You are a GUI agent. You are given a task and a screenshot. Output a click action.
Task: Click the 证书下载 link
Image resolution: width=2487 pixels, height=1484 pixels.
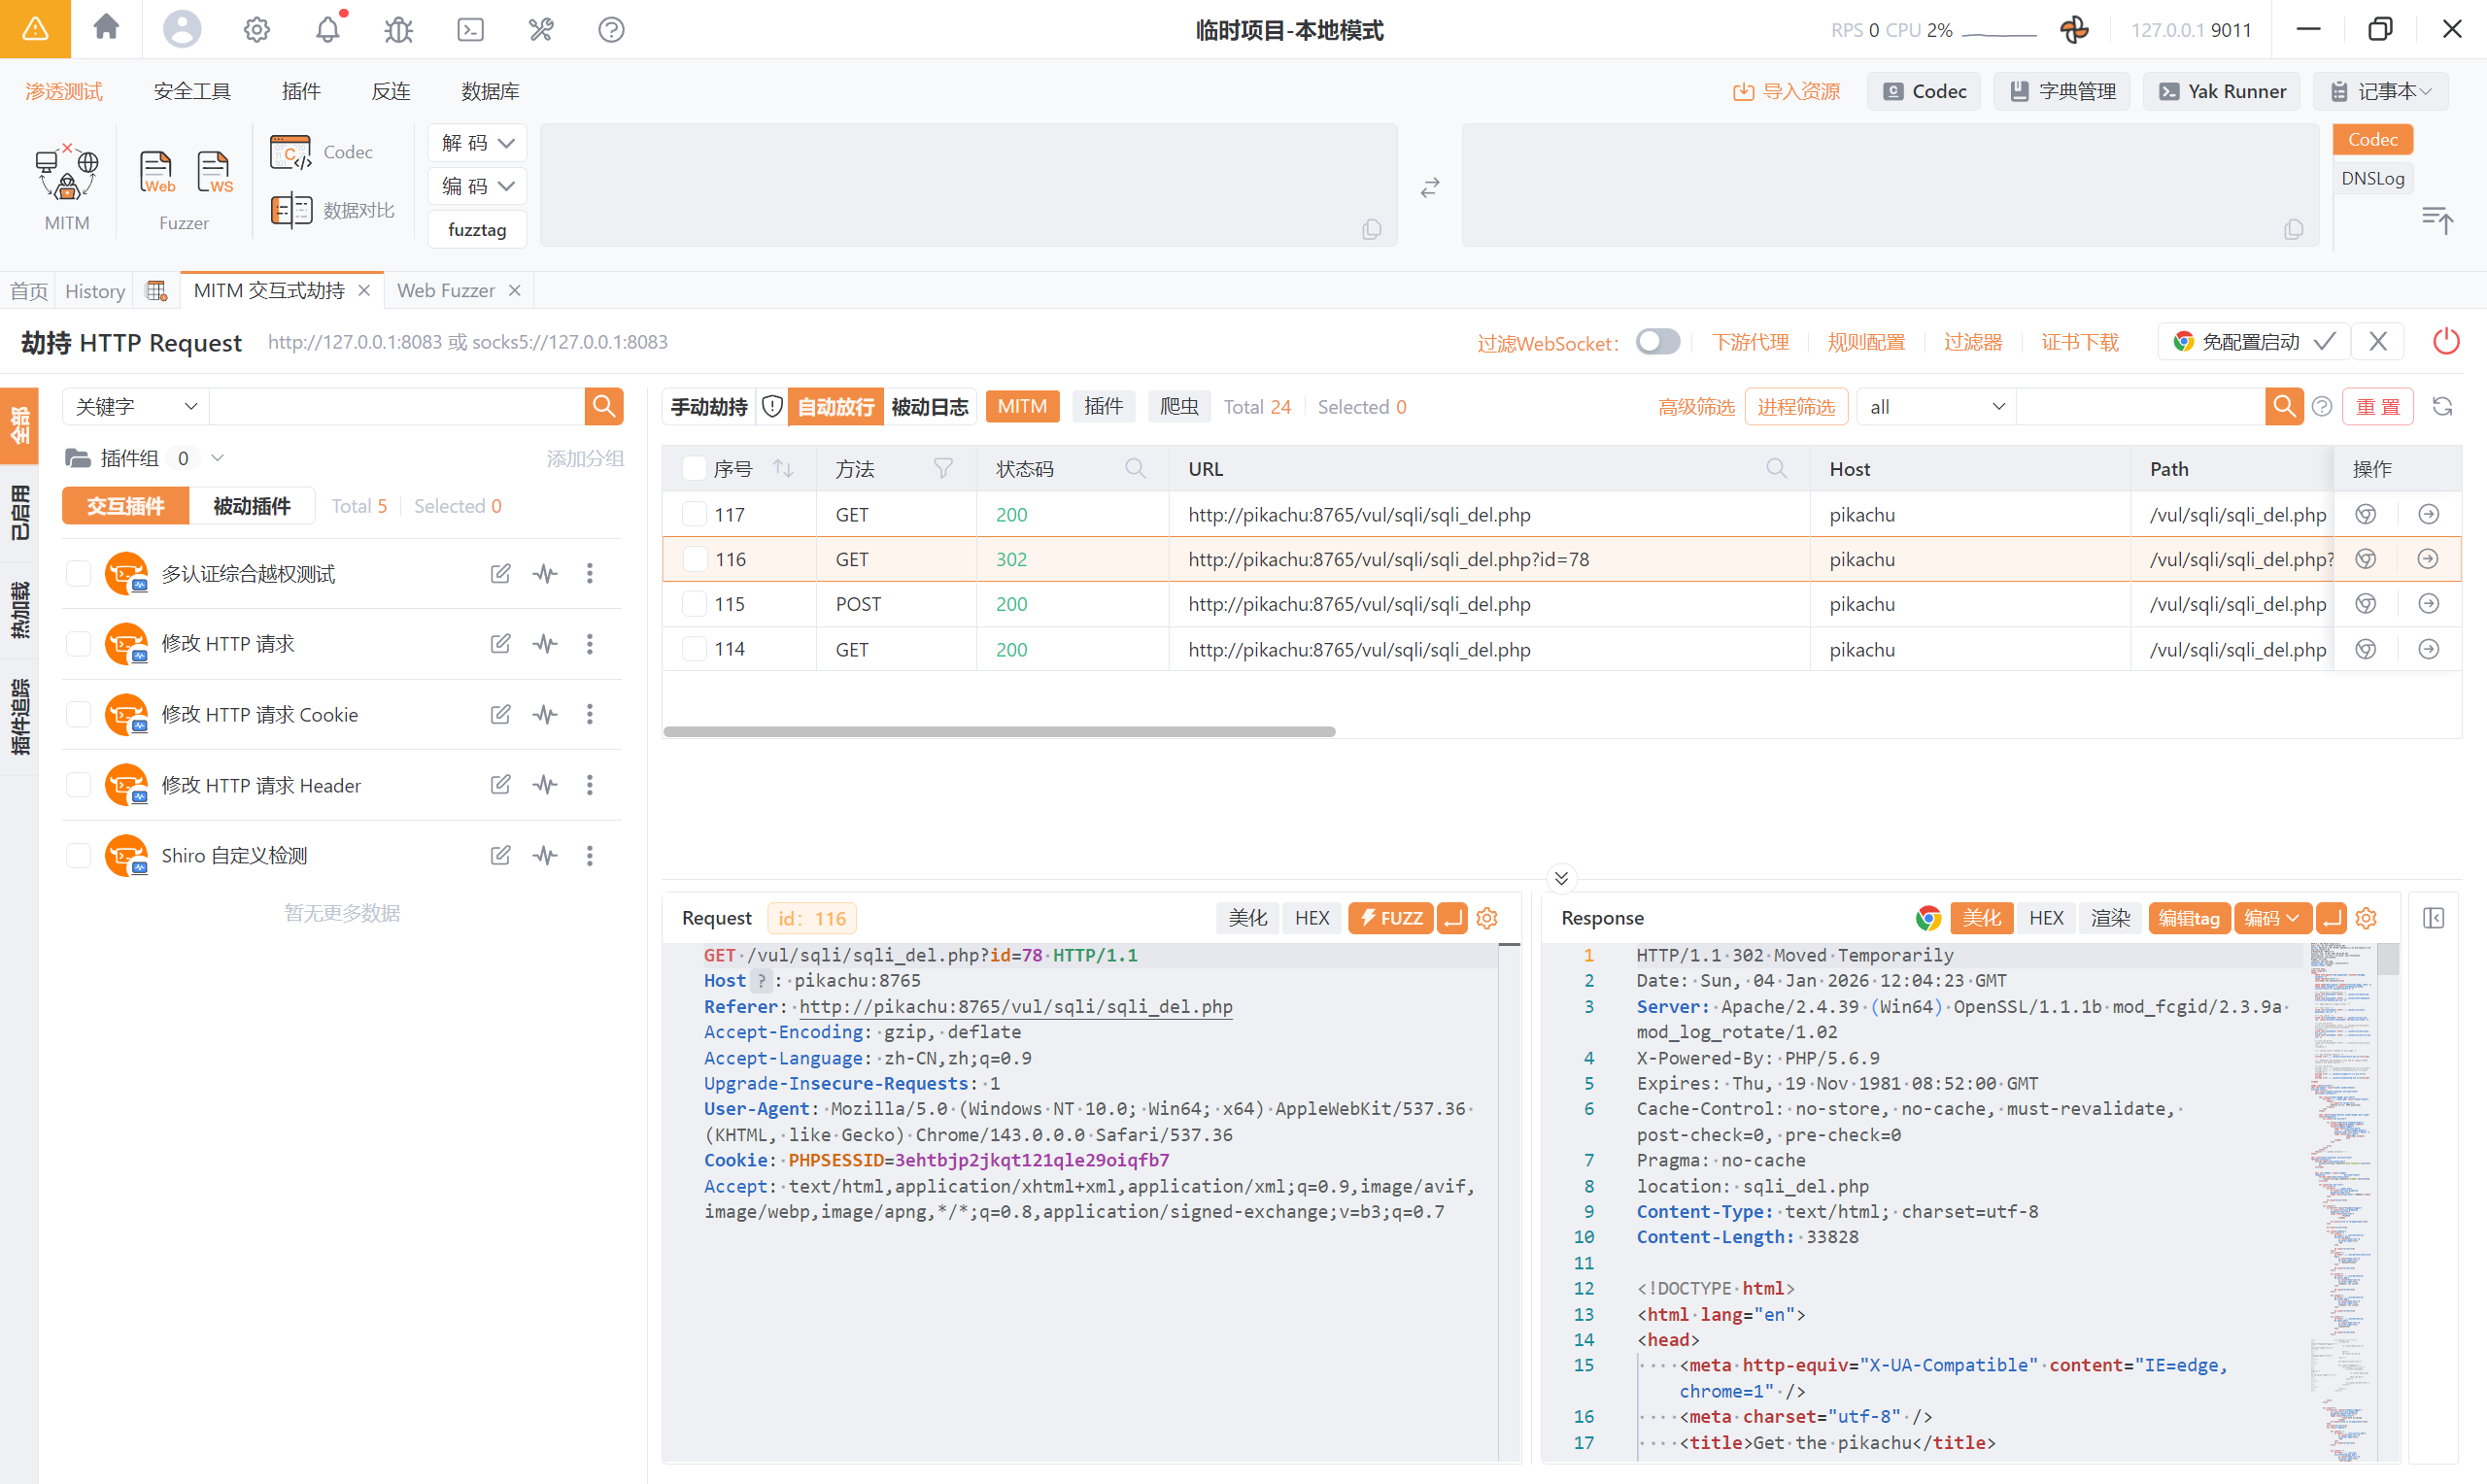point(2079,342)
